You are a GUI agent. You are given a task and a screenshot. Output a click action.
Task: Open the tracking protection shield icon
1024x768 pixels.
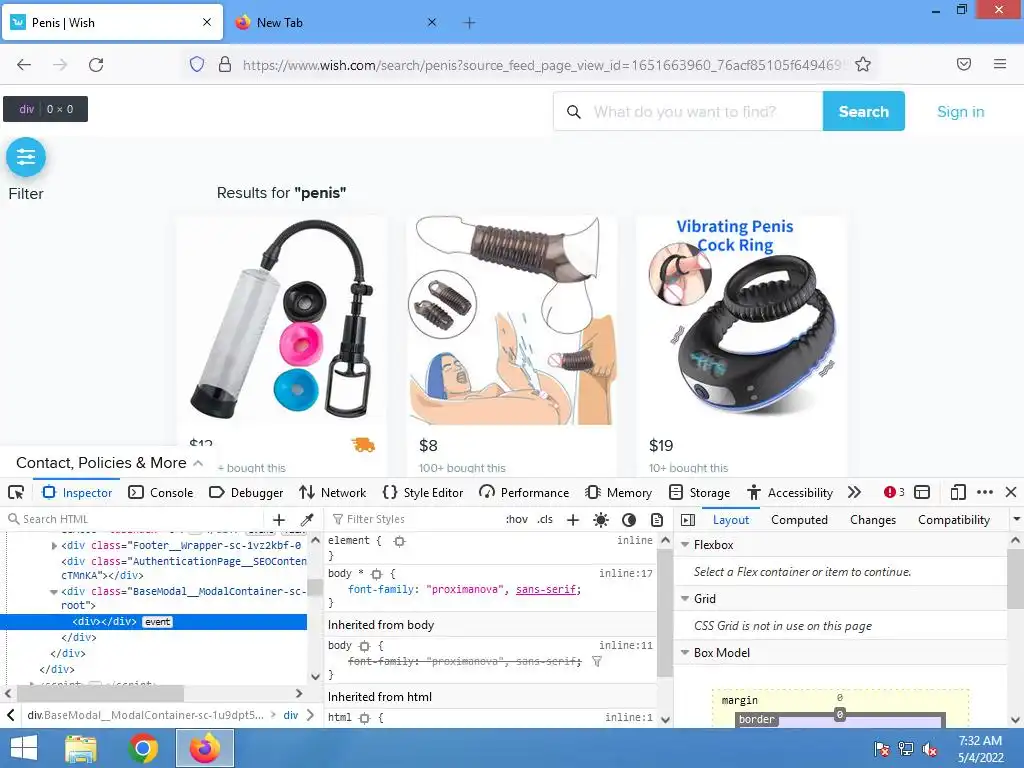(x=197, y=64)
